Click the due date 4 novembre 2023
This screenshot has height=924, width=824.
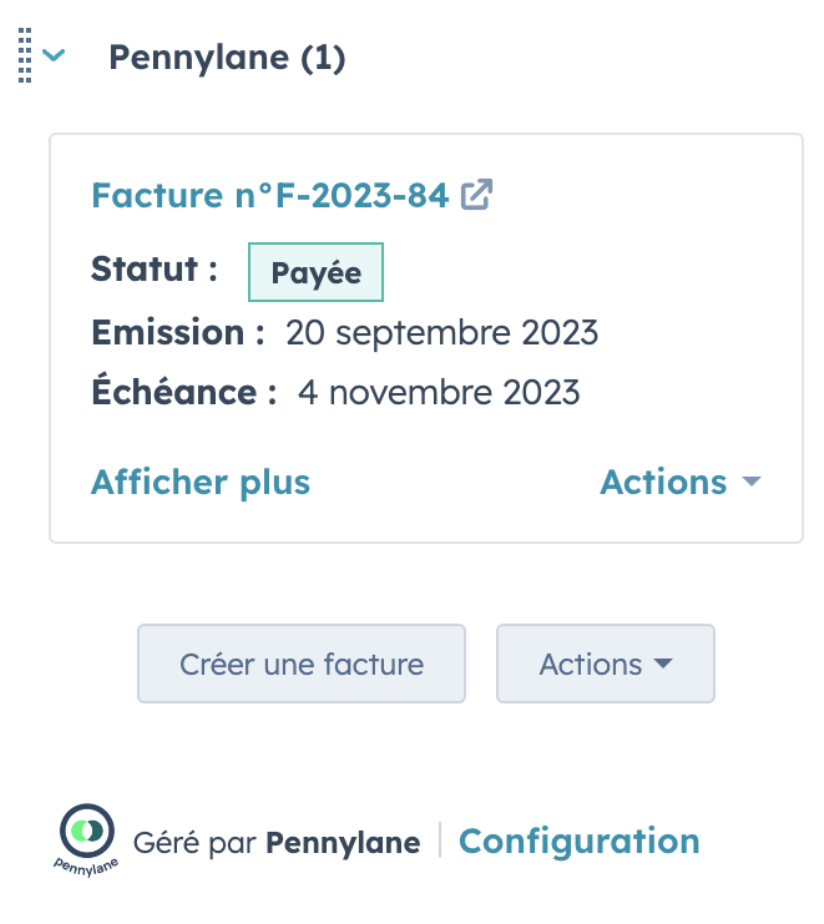coord(439,392)
